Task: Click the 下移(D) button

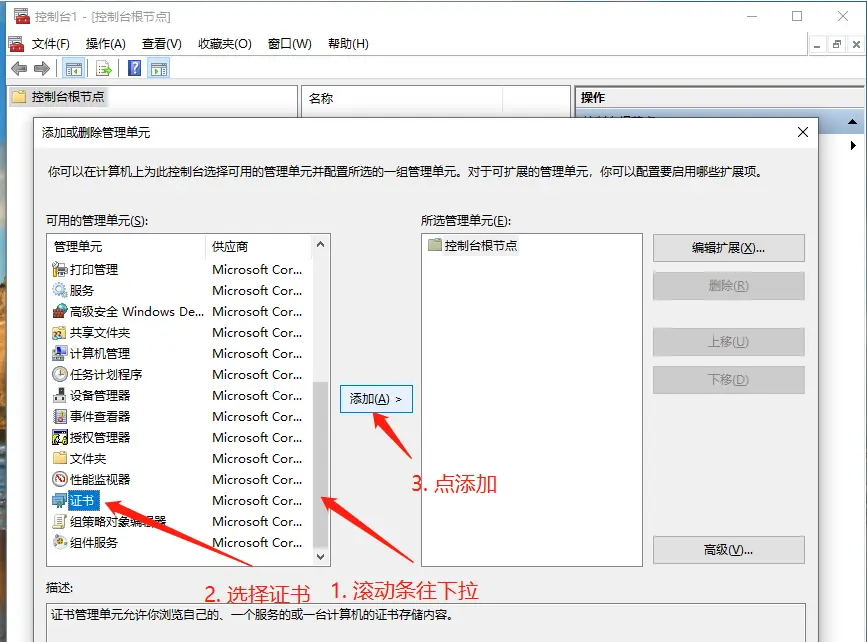Action: coord(728,380)
